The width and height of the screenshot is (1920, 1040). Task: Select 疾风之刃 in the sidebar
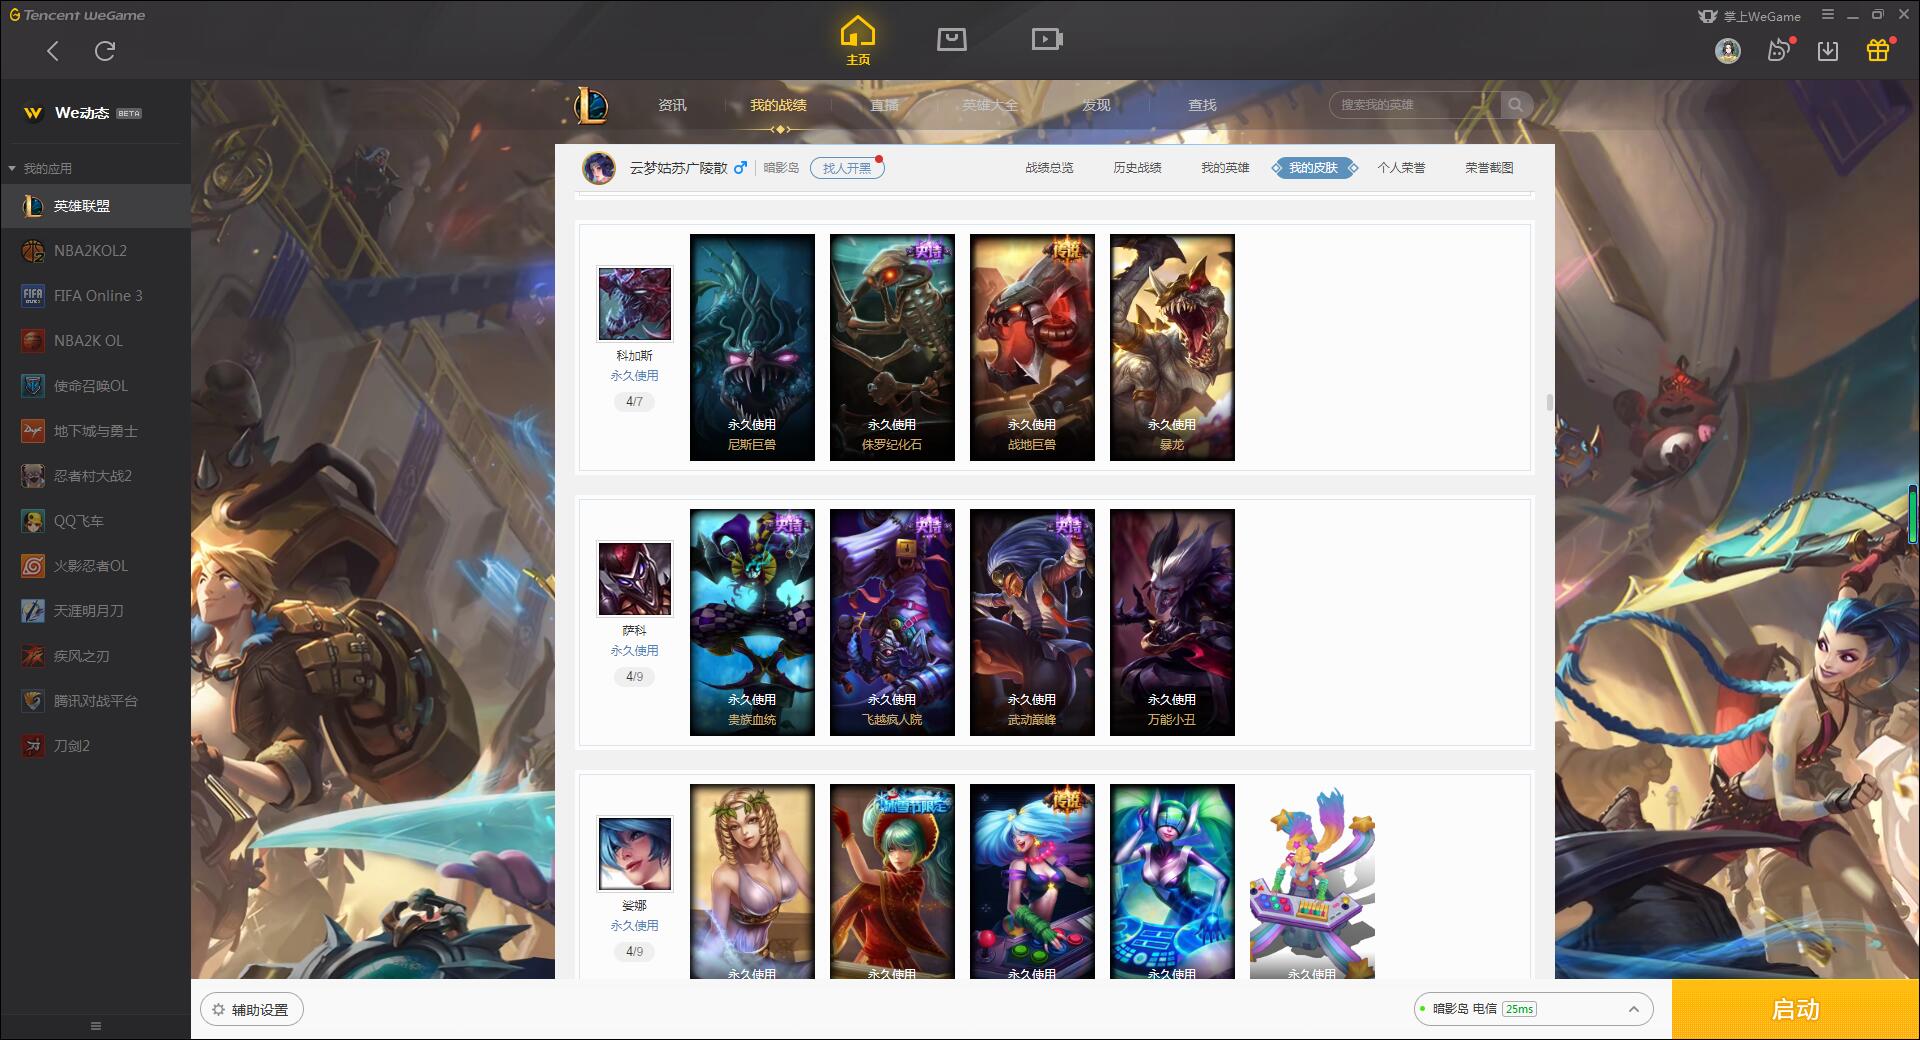click(95, 656)
